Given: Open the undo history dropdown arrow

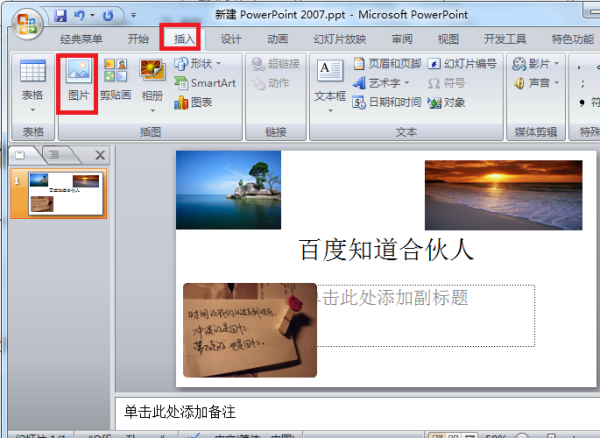Looking at the screenshot, I should click(92, 15).
